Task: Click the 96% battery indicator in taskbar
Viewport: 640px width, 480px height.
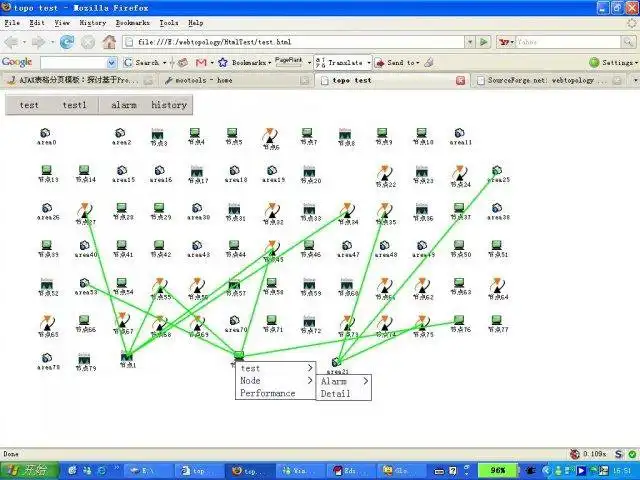Action: 497,471
